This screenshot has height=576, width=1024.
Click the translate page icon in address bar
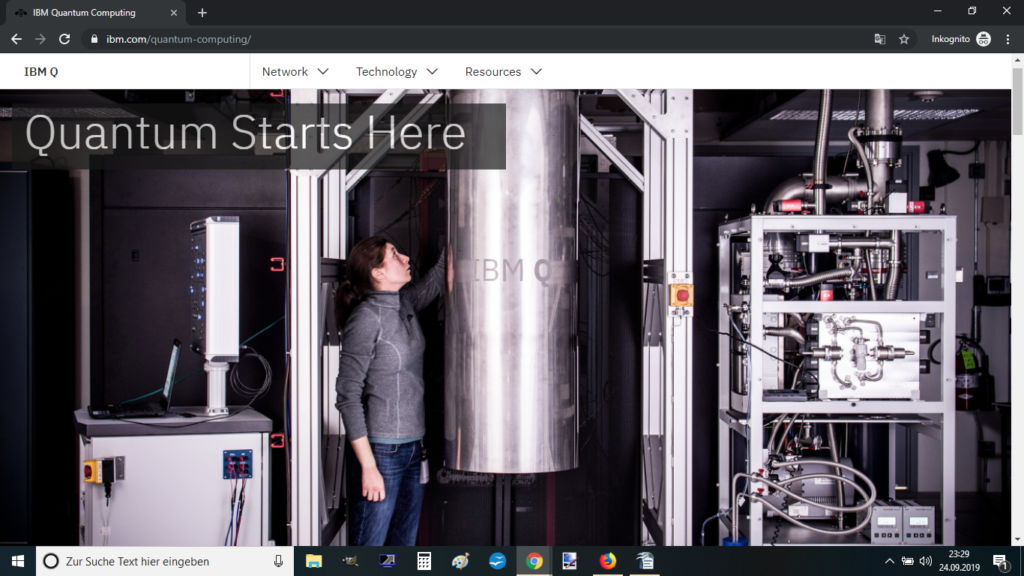[880, 39]
